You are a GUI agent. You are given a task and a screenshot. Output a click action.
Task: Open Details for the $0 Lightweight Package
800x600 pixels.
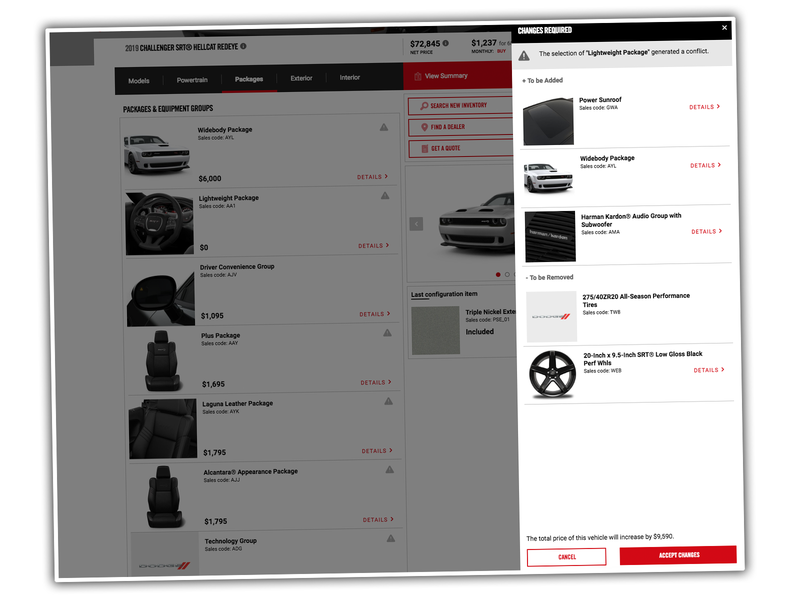(373, 245)
